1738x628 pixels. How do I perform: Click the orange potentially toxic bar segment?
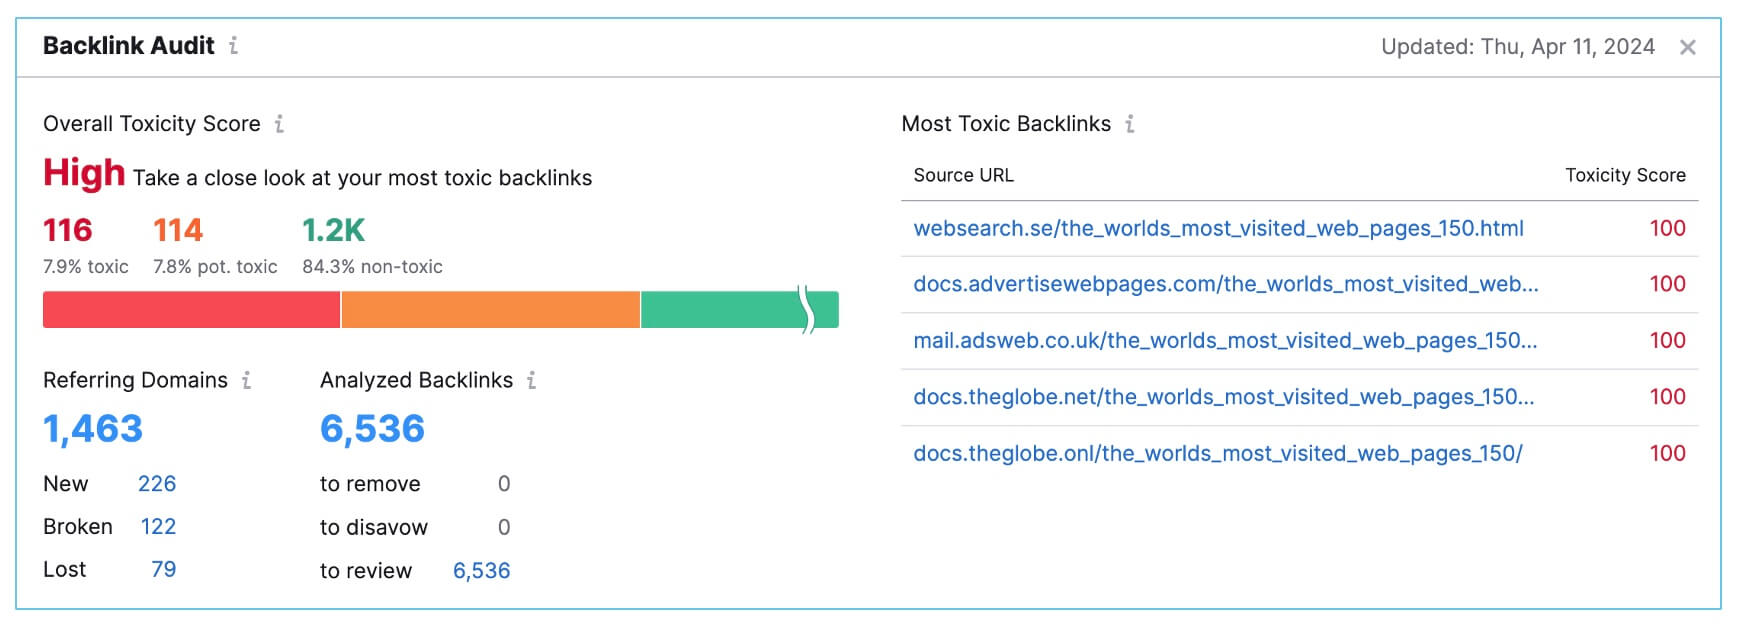pos(490,310)
